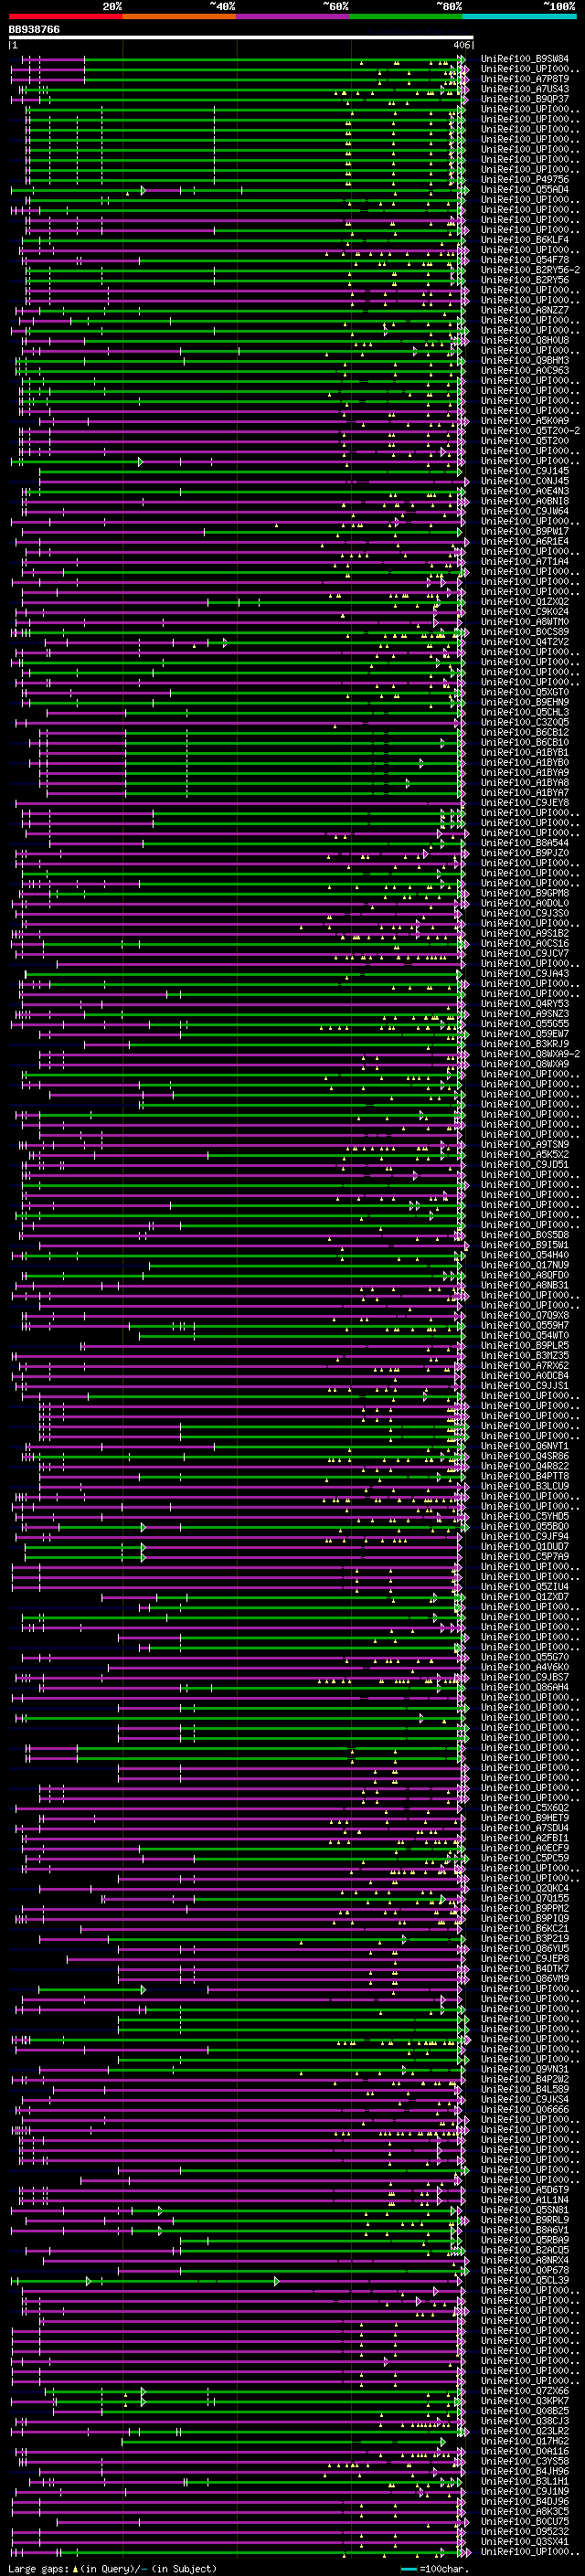View the UniRef100_Q1ZXQ2 alignment label
The image size is (585, 2576).
pyautogui.click(x=525, y=602)
